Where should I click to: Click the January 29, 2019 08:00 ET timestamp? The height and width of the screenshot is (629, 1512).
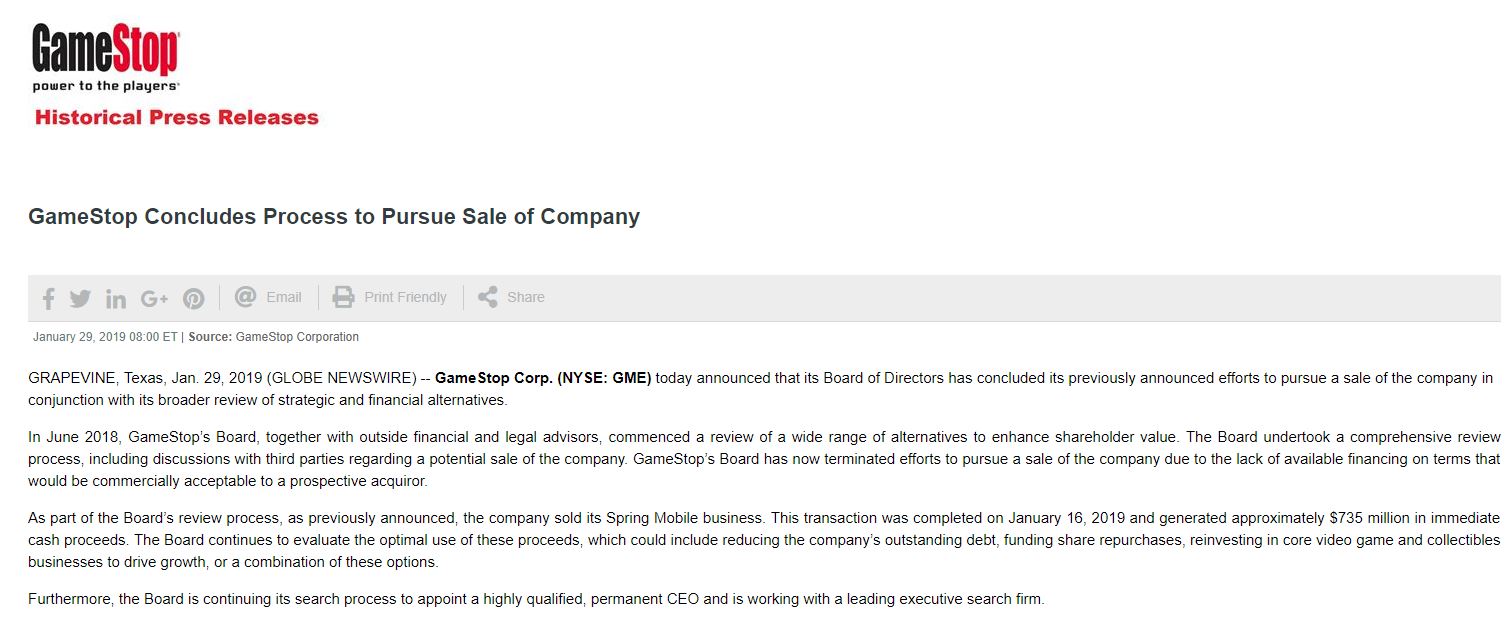point(105,337)
